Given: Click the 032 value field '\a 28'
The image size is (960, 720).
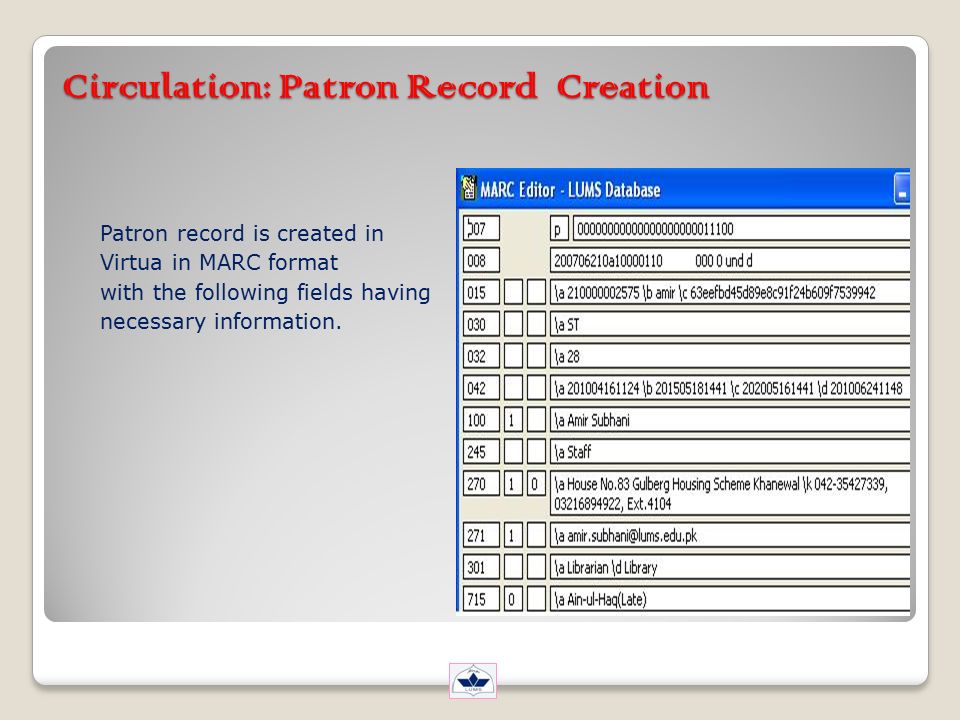Looking at the screenshot, I should pos(730,356).
